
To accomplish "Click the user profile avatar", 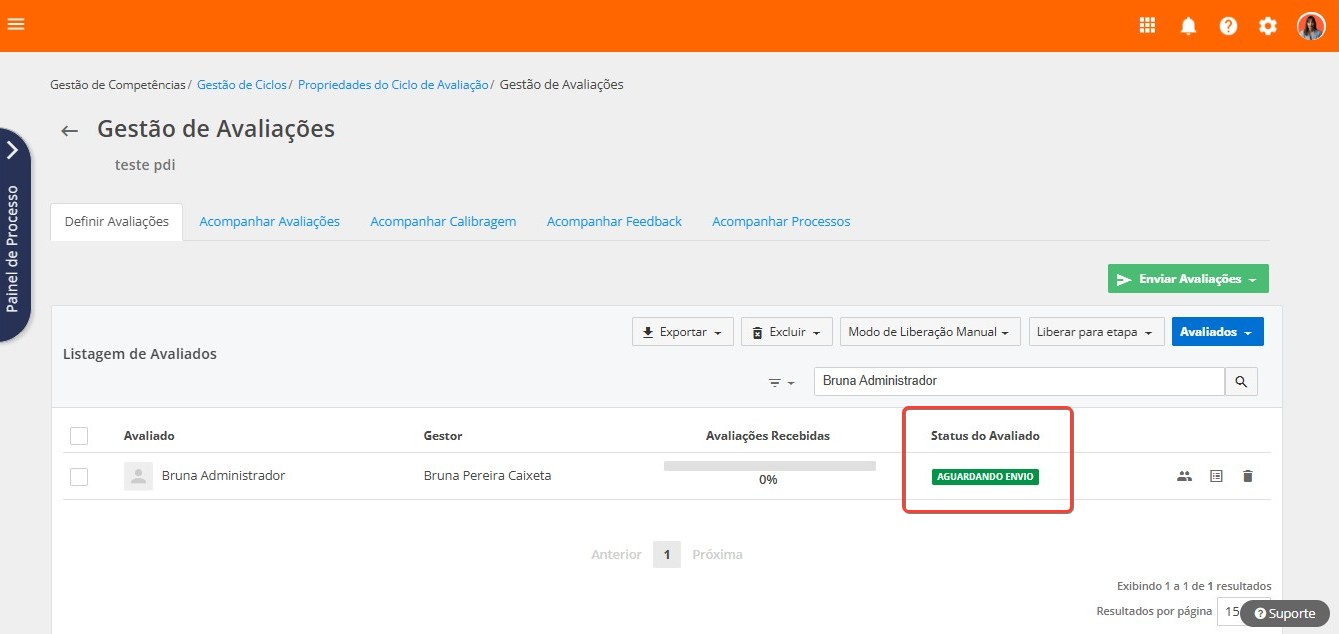I will [x=1310, y=26].
